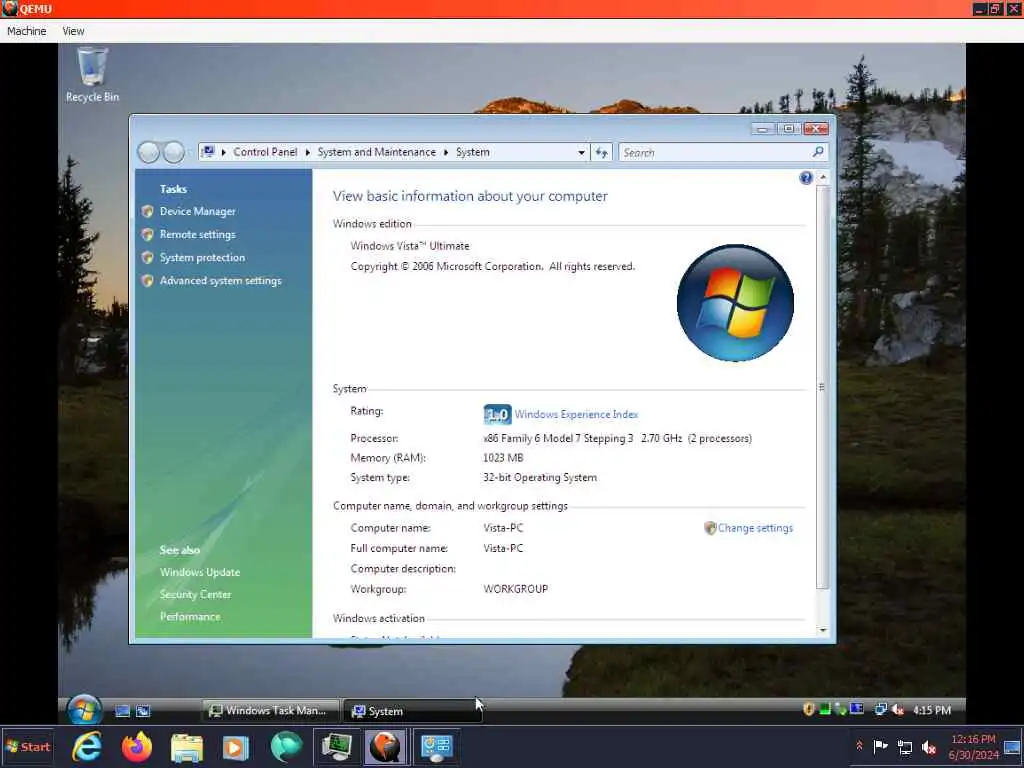Image resolution: width=1024 pixels, height=768 pixels.
Task: Expand hidden tray icons chevron on host
Action: coord(859,746)
